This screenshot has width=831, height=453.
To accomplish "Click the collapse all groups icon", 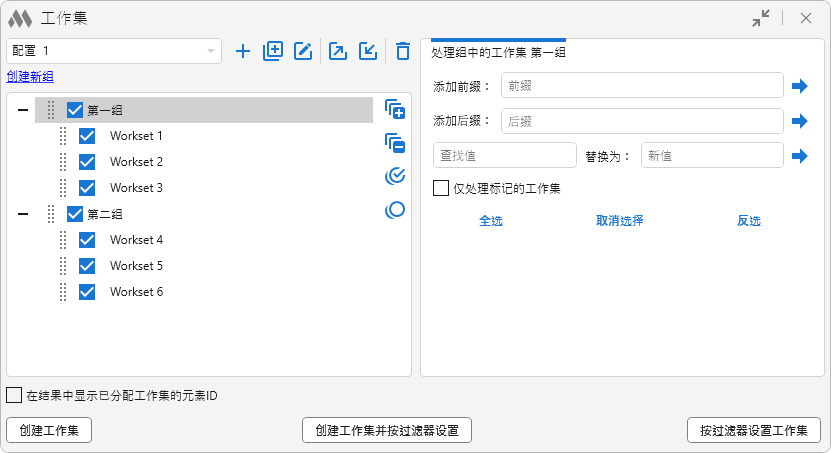I will 395,143.
